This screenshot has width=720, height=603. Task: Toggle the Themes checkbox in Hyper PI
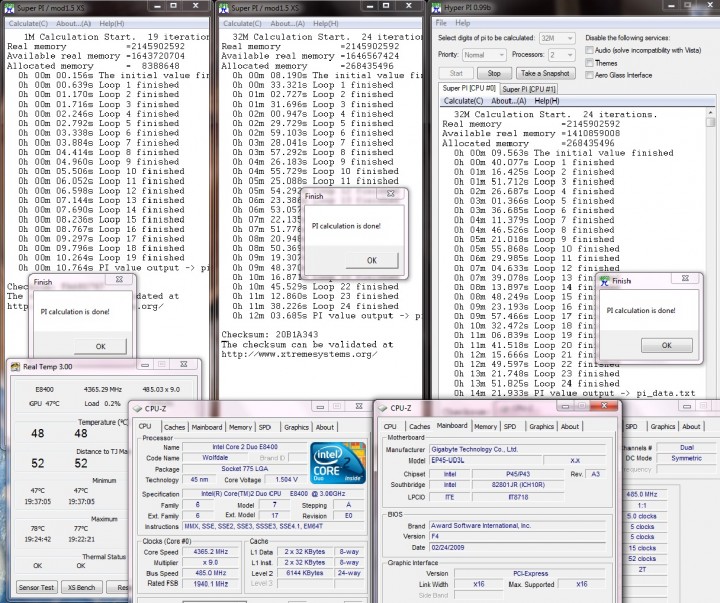[589, 62]
